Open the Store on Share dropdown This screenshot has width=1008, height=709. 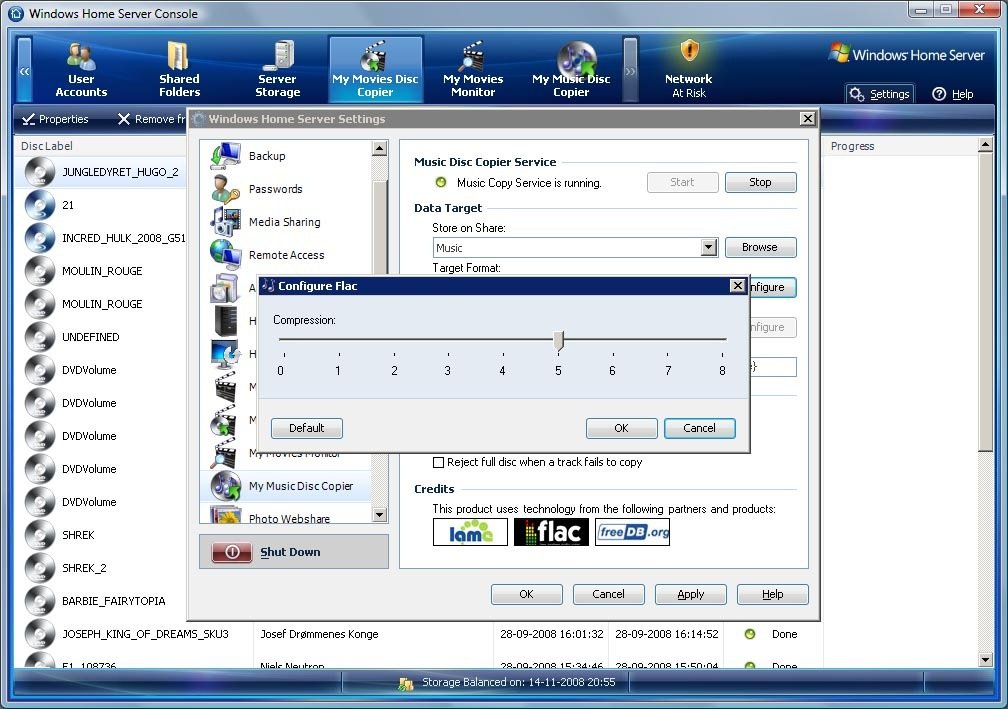click(x=709, y=247)
